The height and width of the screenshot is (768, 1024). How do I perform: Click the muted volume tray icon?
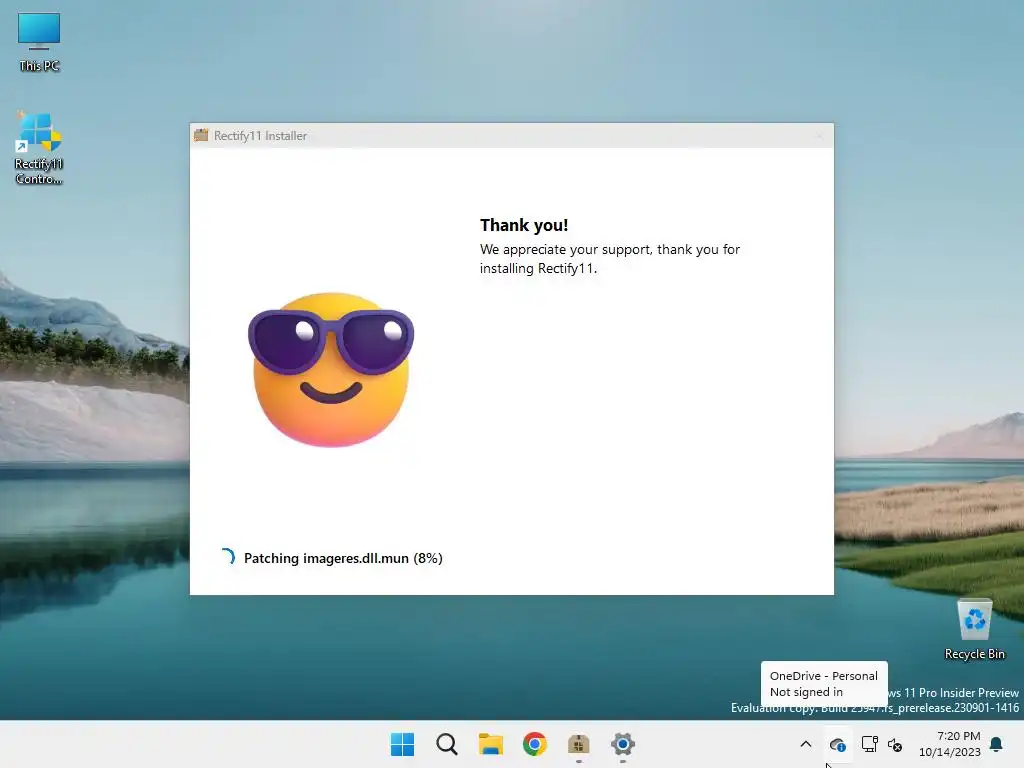pos(895,744)
